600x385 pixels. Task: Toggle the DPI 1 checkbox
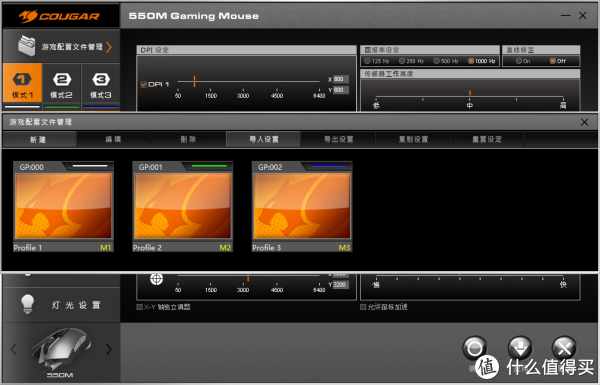pyautogui.click(x=144, y=84)
